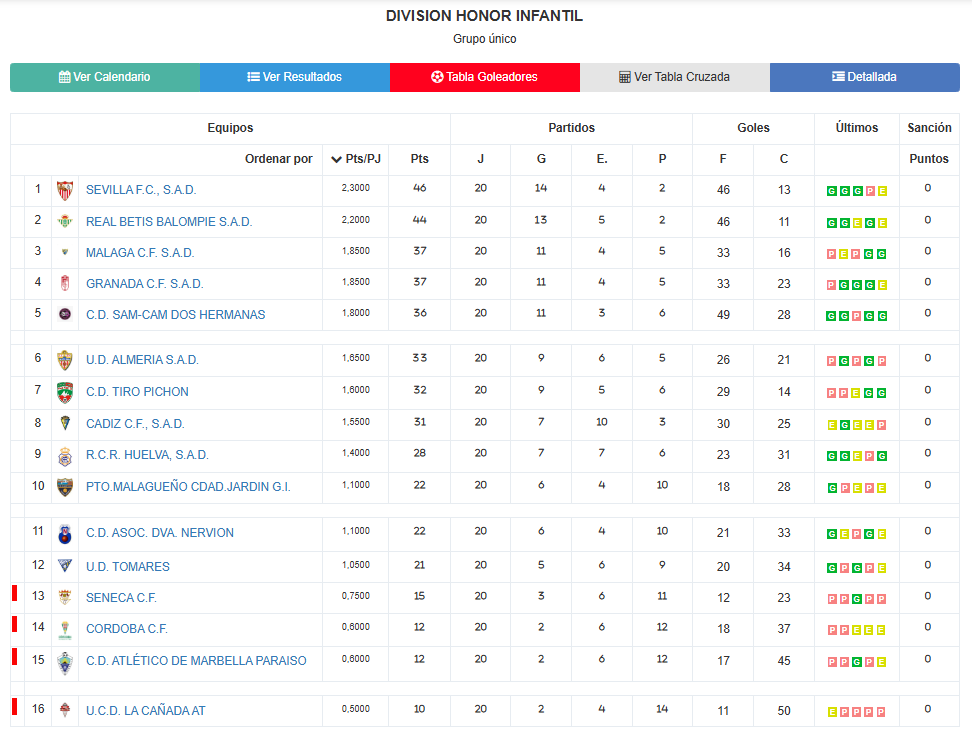
Task: Open C.D. TIRO PICHON team link
Action: (137, 392)
